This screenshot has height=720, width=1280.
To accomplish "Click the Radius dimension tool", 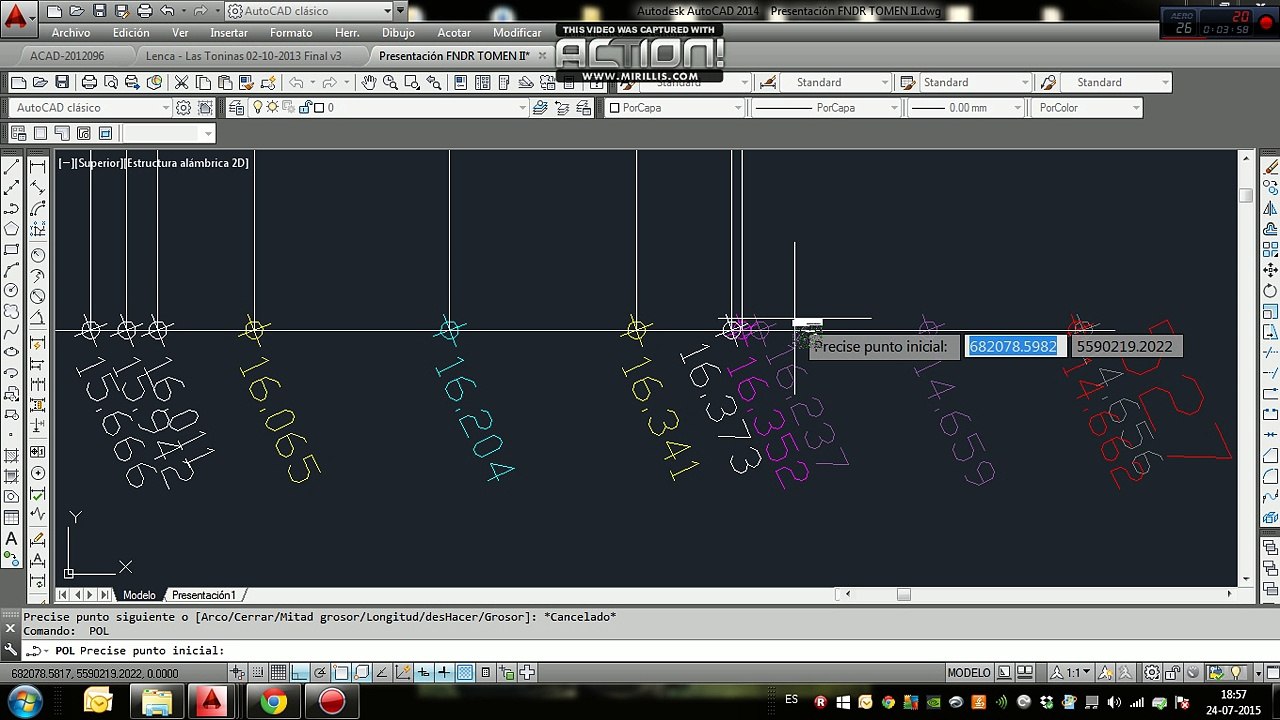I will click(x=38, y=255).
